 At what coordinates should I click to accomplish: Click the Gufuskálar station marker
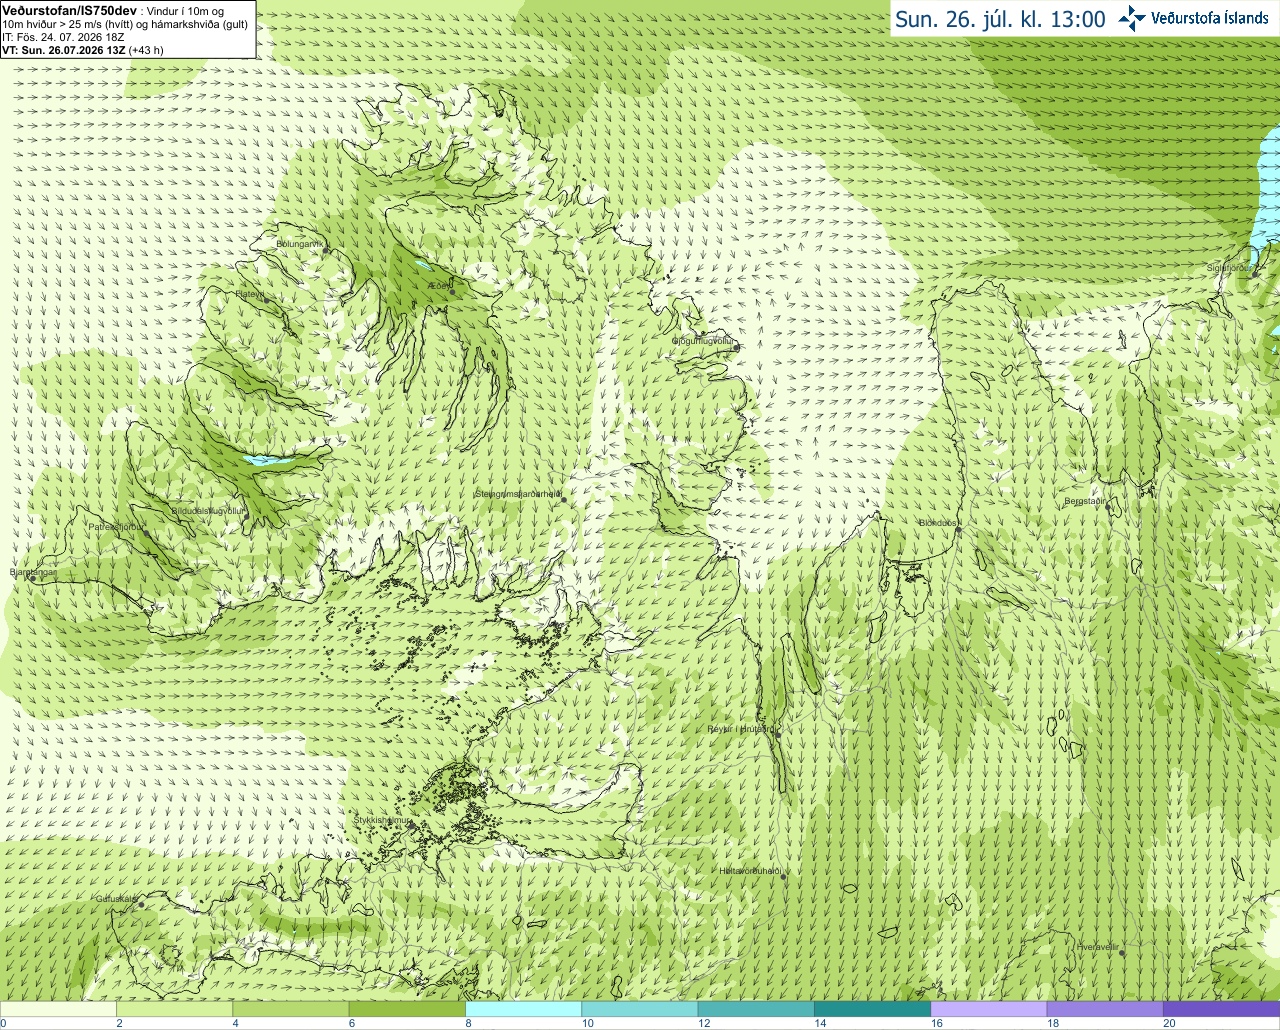[x=141, y=905]
